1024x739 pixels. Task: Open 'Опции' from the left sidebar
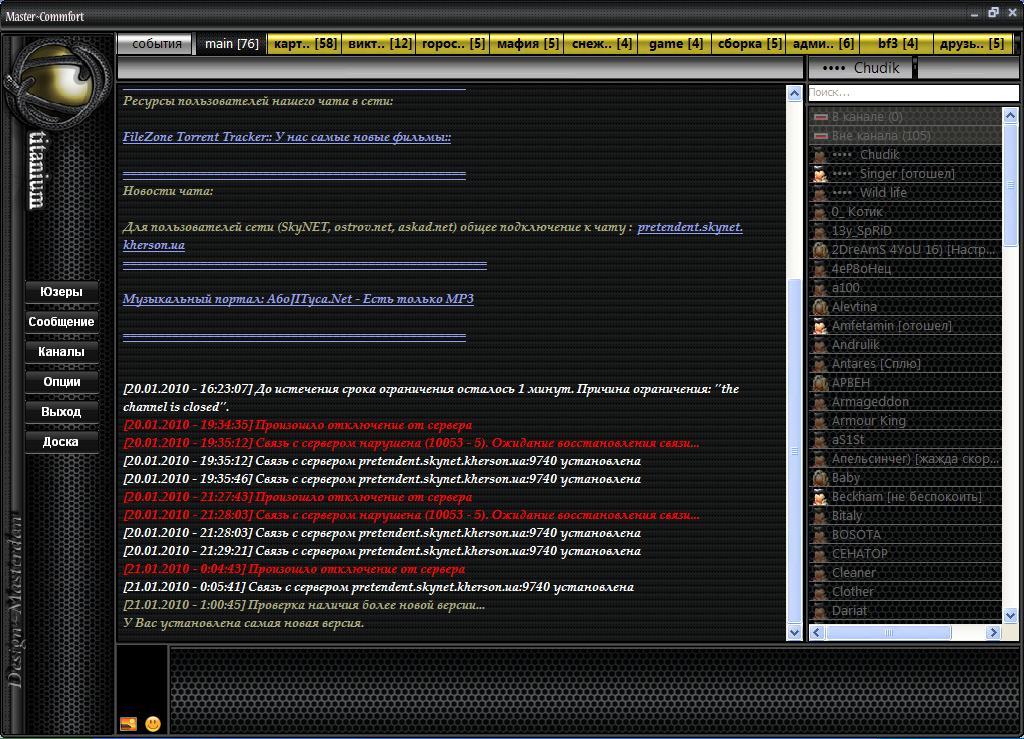pos(61,382)
